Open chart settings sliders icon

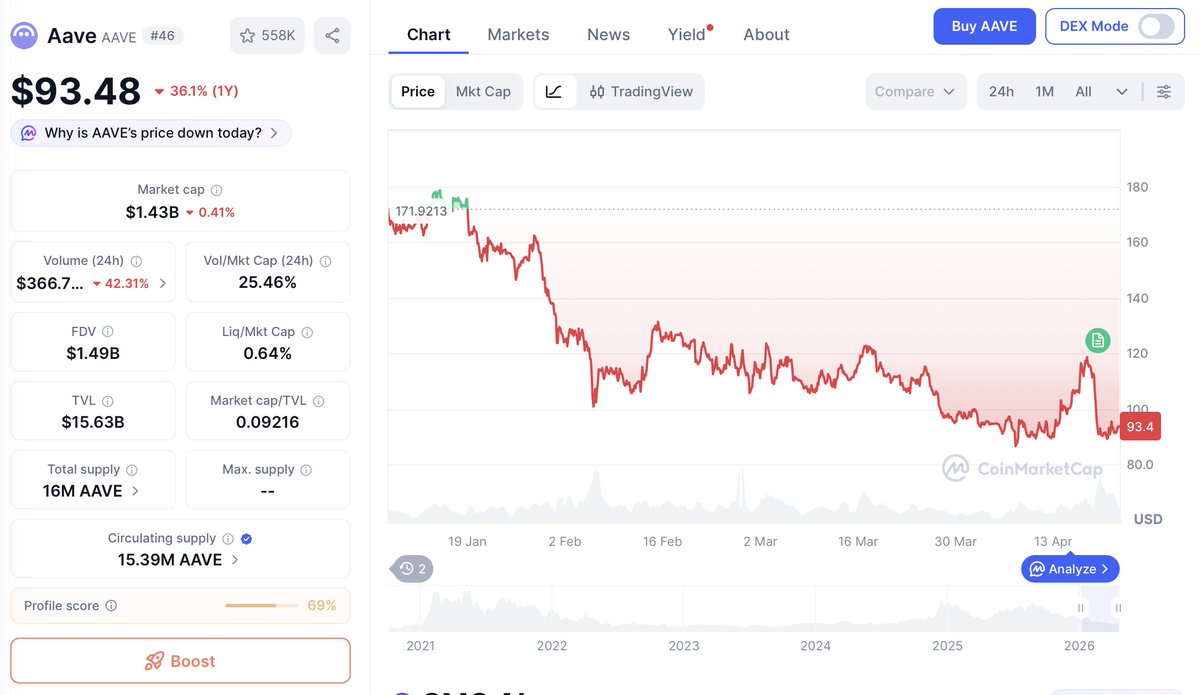pos(1164,92)
